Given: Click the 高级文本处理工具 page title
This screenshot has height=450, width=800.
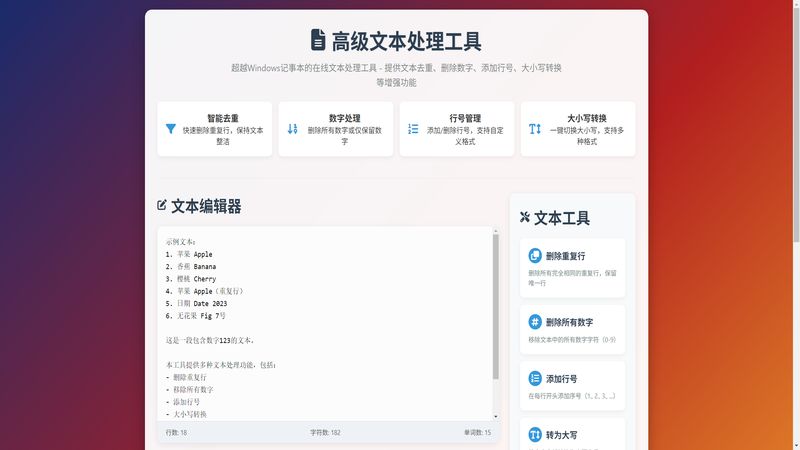Looking at the screenshot, I should click(x=406, y=41).
